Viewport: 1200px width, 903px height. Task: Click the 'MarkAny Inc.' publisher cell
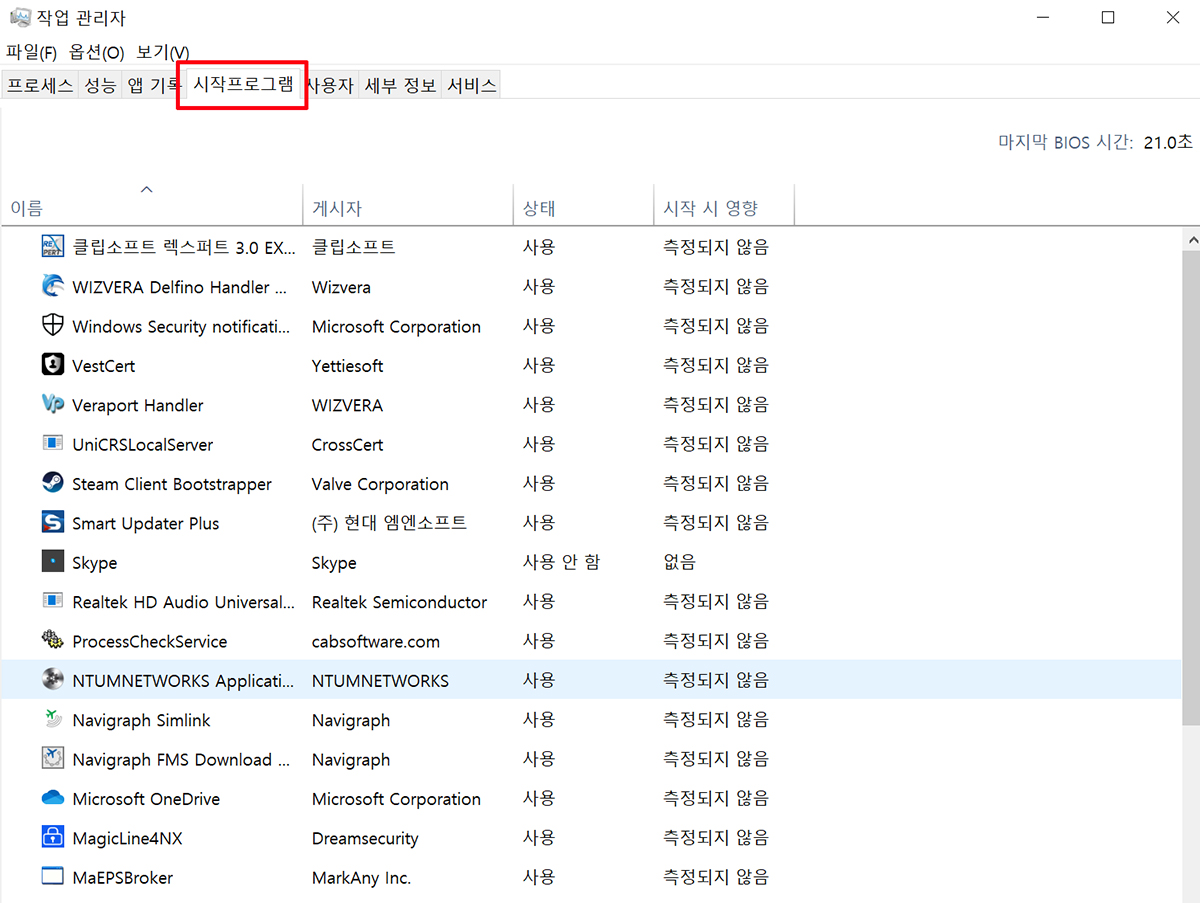click(361, 878)
